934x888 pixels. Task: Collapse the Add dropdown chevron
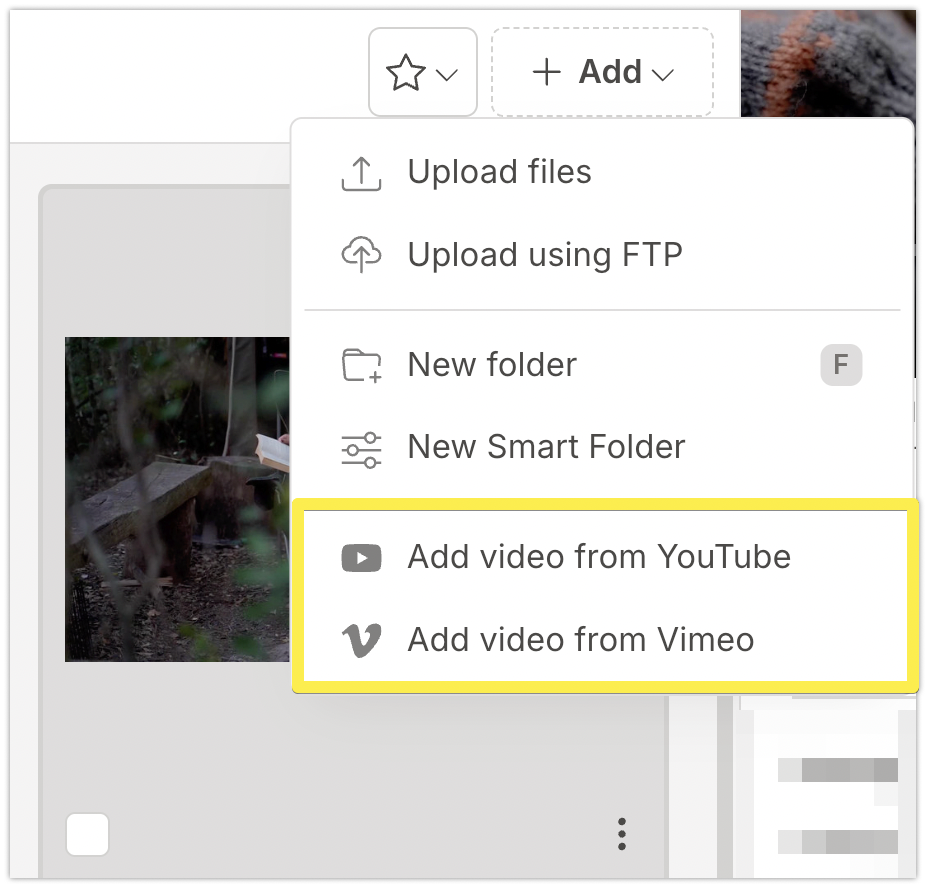click(662, 75)
